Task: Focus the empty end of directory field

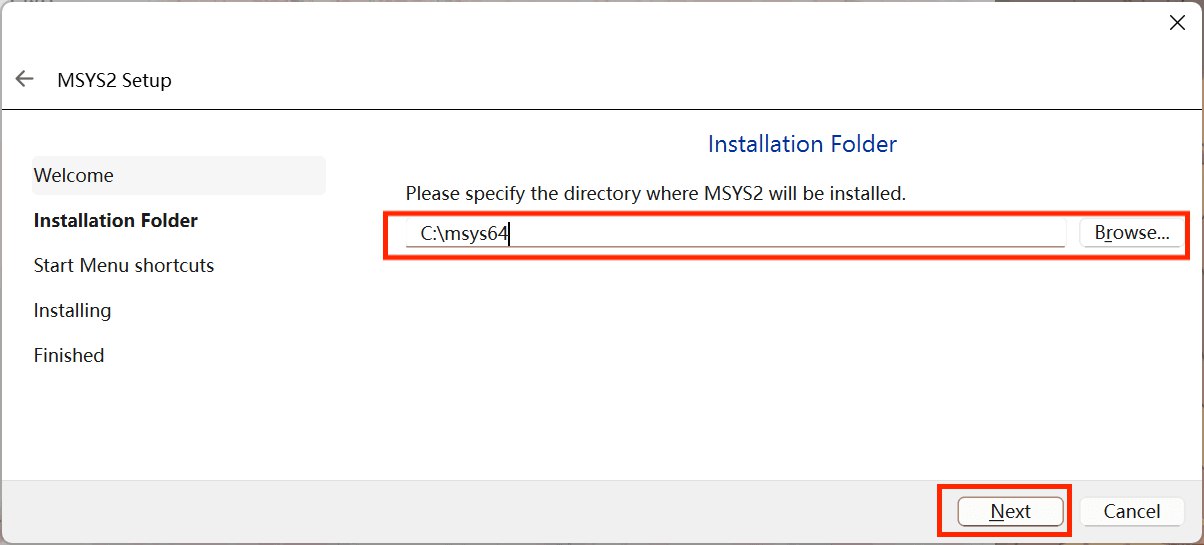Action: (x=788, y=233)
